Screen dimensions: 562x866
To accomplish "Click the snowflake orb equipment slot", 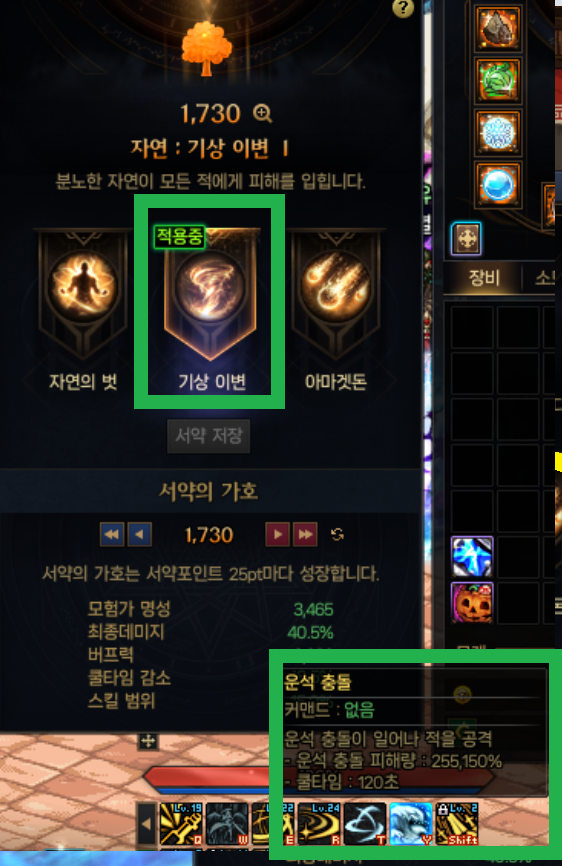I will (x=498, y=133).
